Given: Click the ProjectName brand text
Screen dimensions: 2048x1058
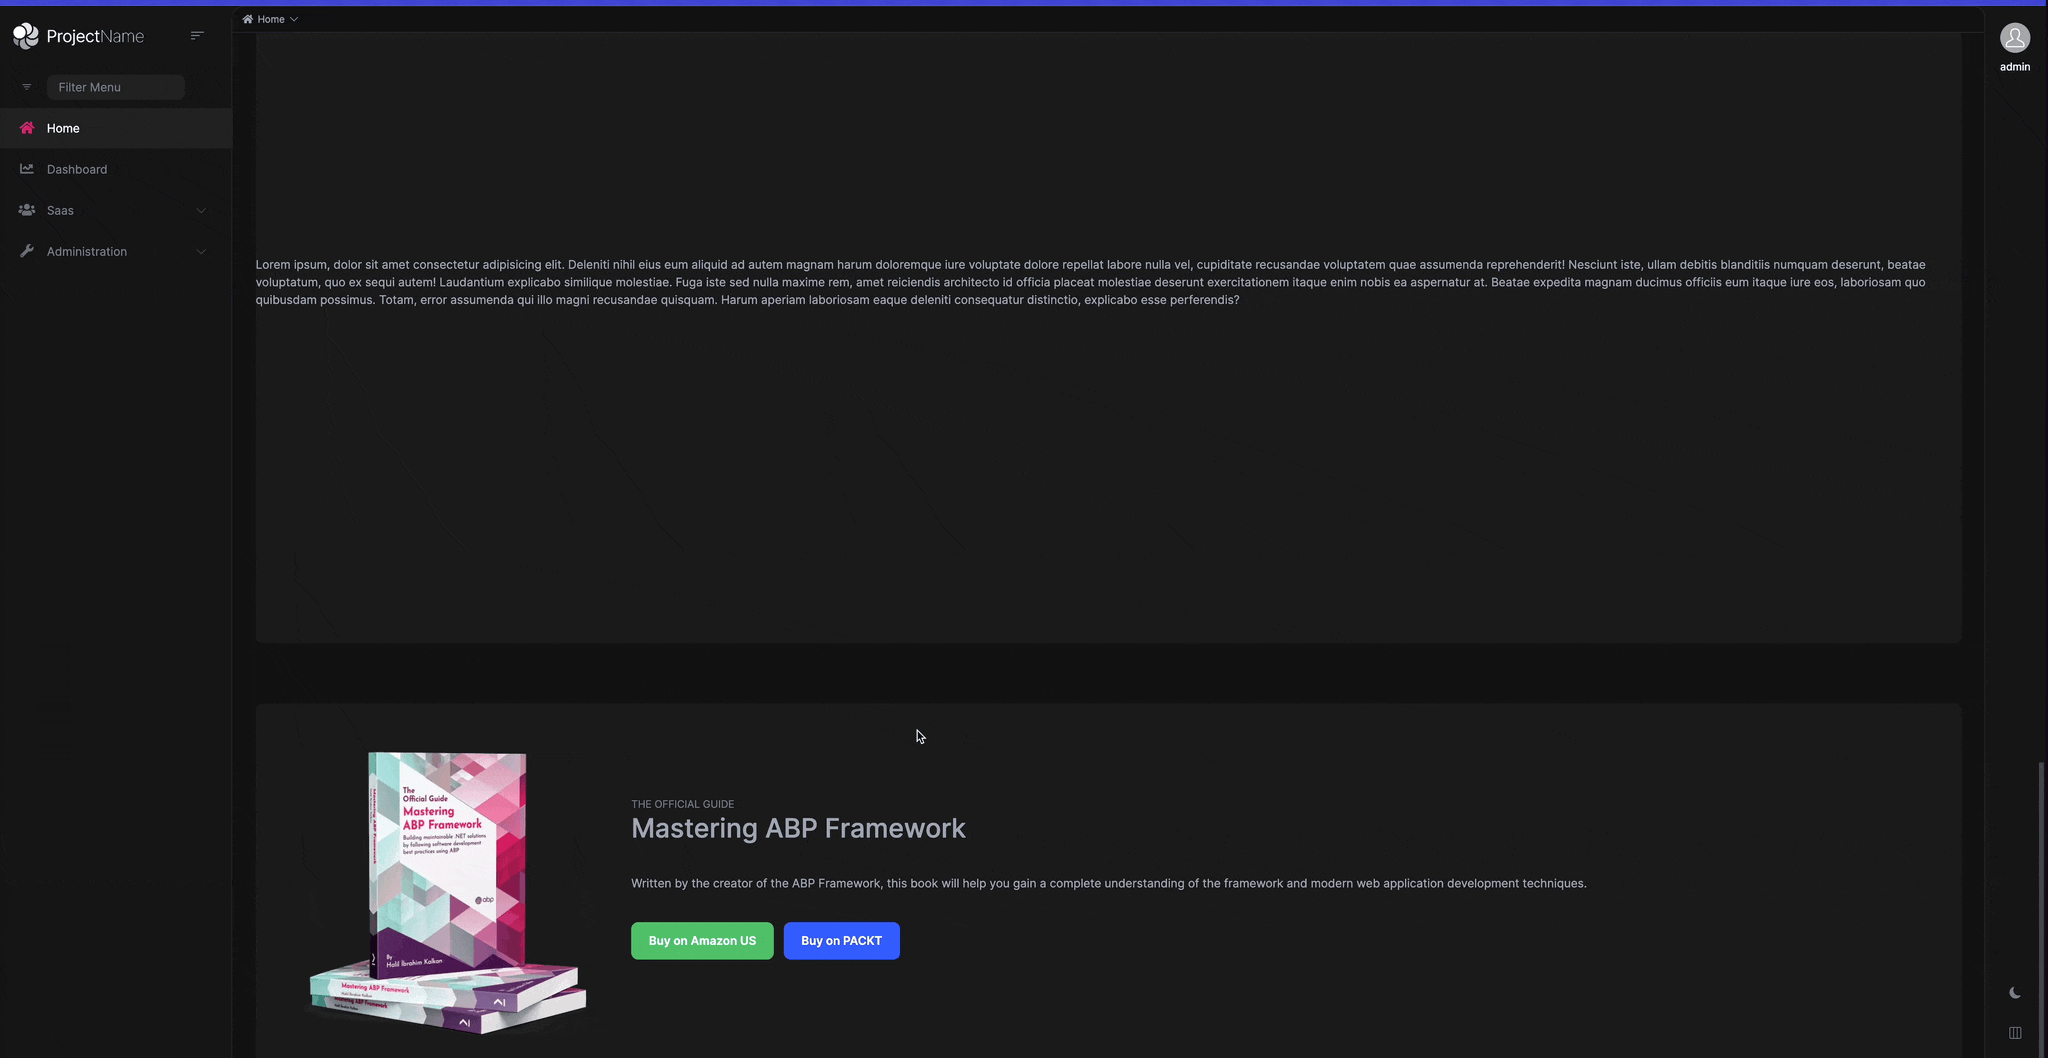Looking at the screenshot, I should tap(95, 37).
